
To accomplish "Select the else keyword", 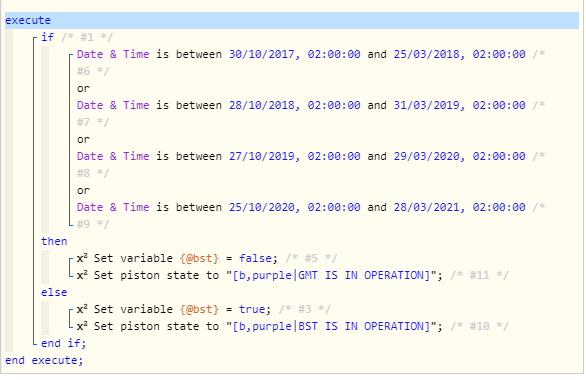I will [x=54, y=292].
